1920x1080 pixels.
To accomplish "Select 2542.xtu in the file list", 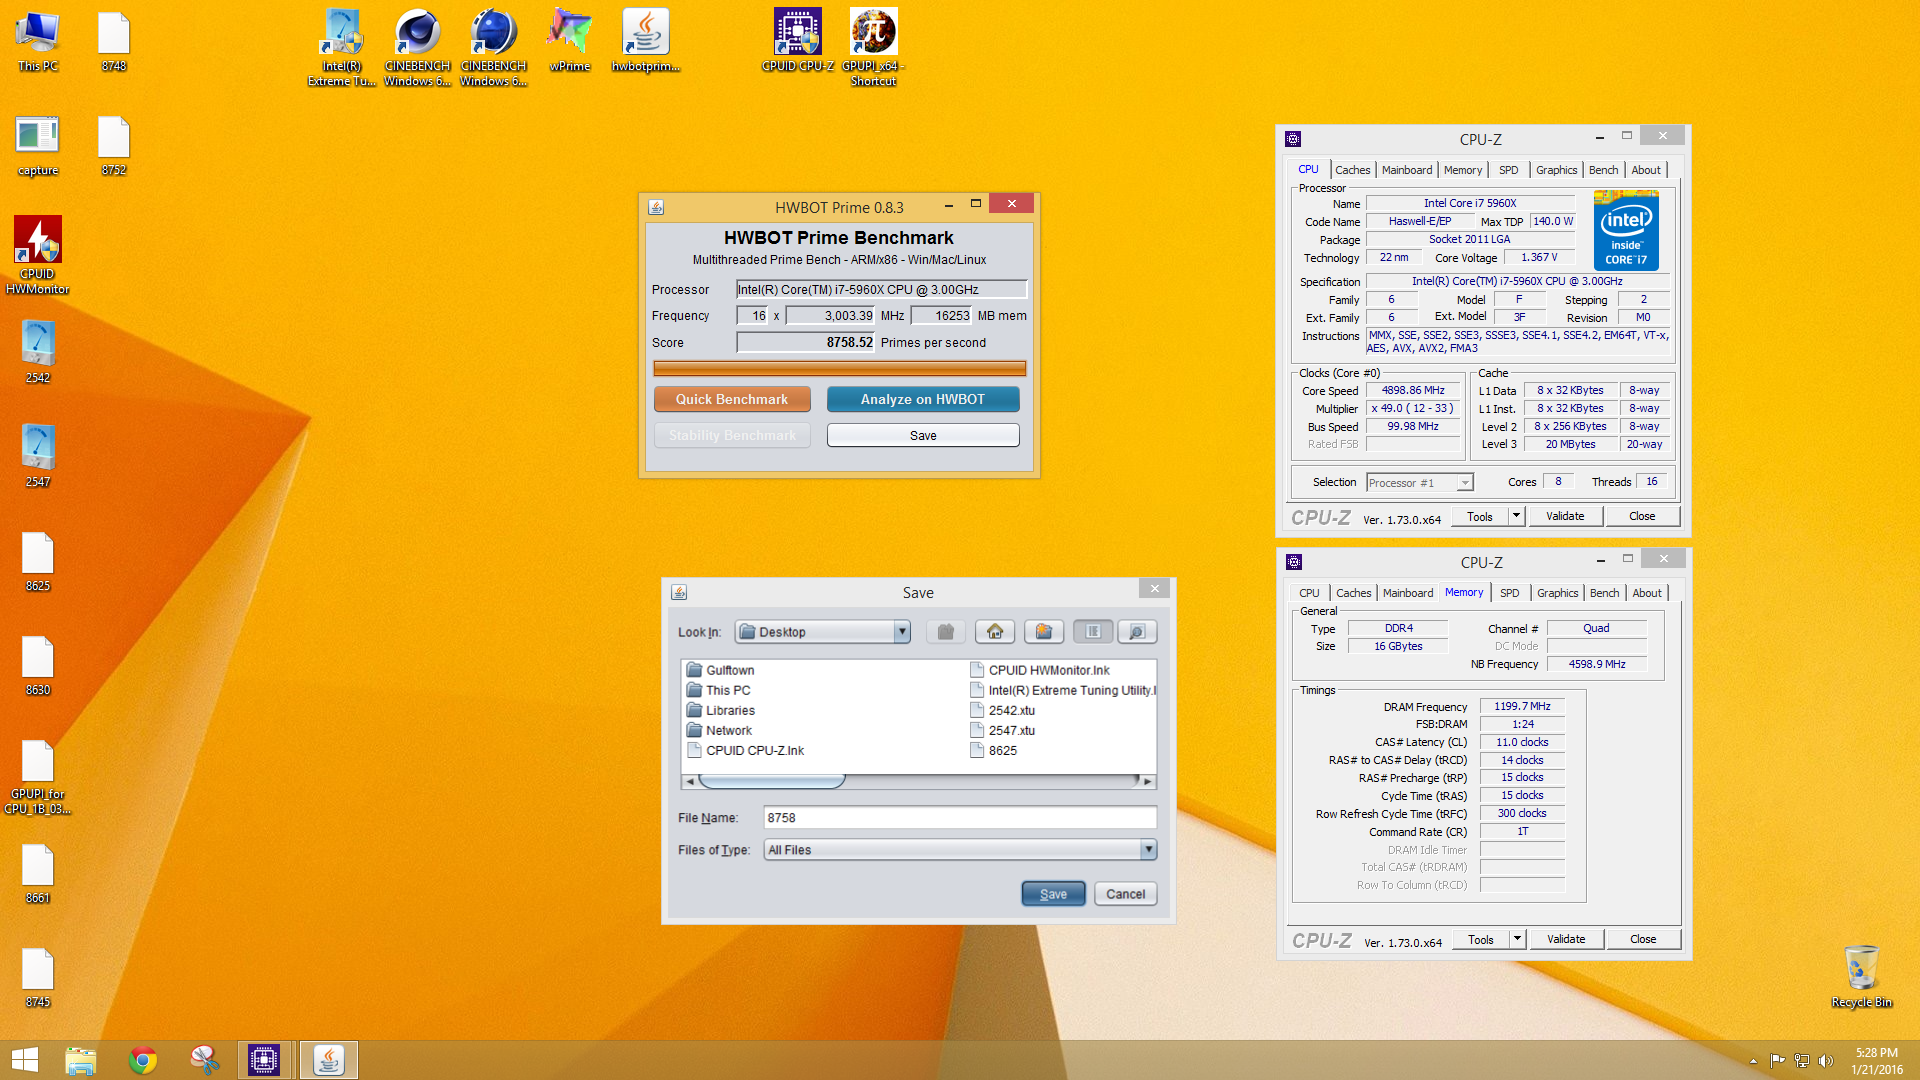I will click(x=1003, y=710).
